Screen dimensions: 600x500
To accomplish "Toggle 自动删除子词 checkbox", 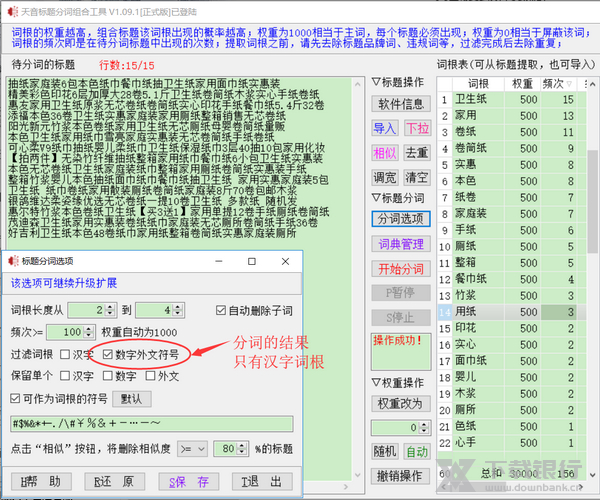I will pos(221,310).
